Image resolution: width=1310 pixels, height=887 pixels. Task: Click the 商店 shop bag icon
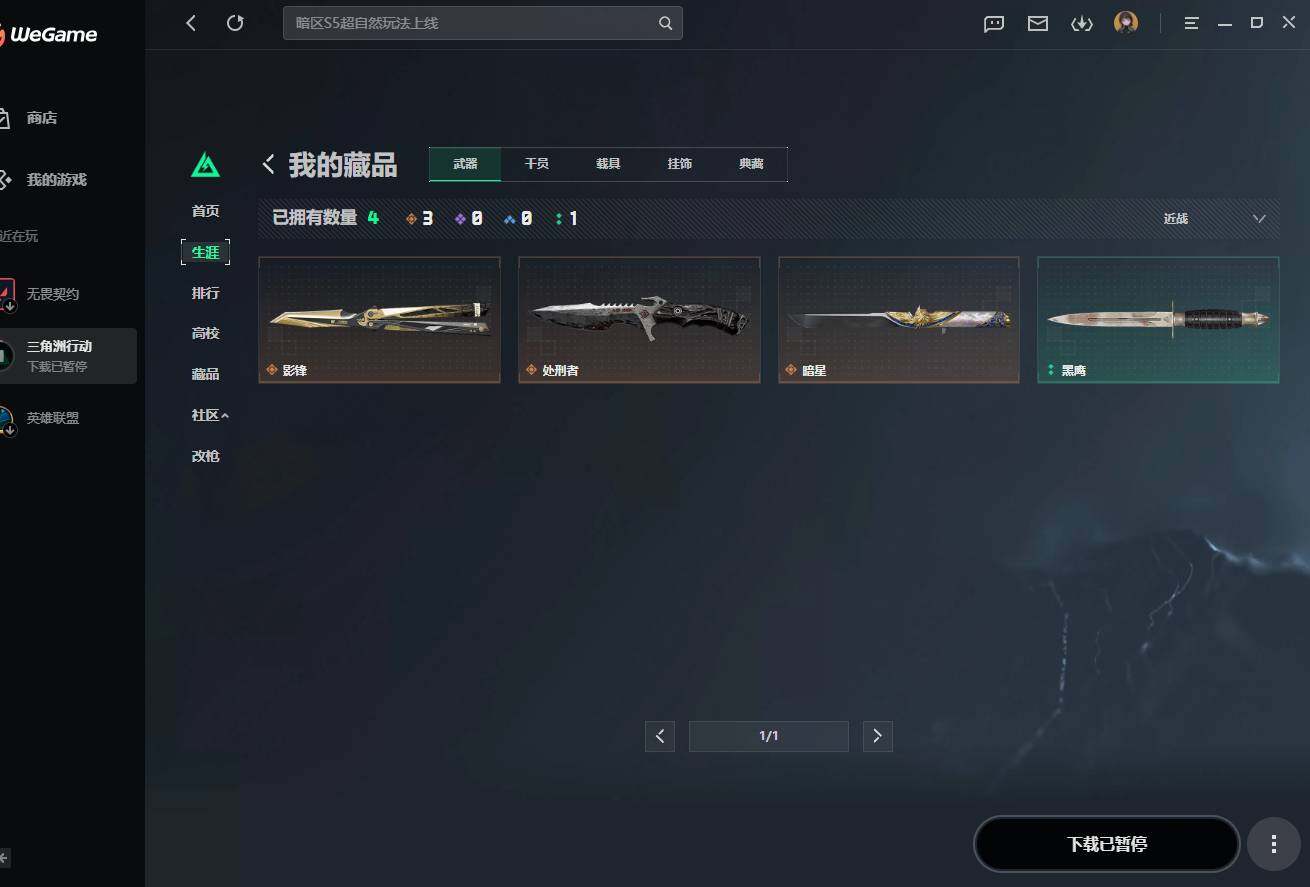(x=5, y=118)
